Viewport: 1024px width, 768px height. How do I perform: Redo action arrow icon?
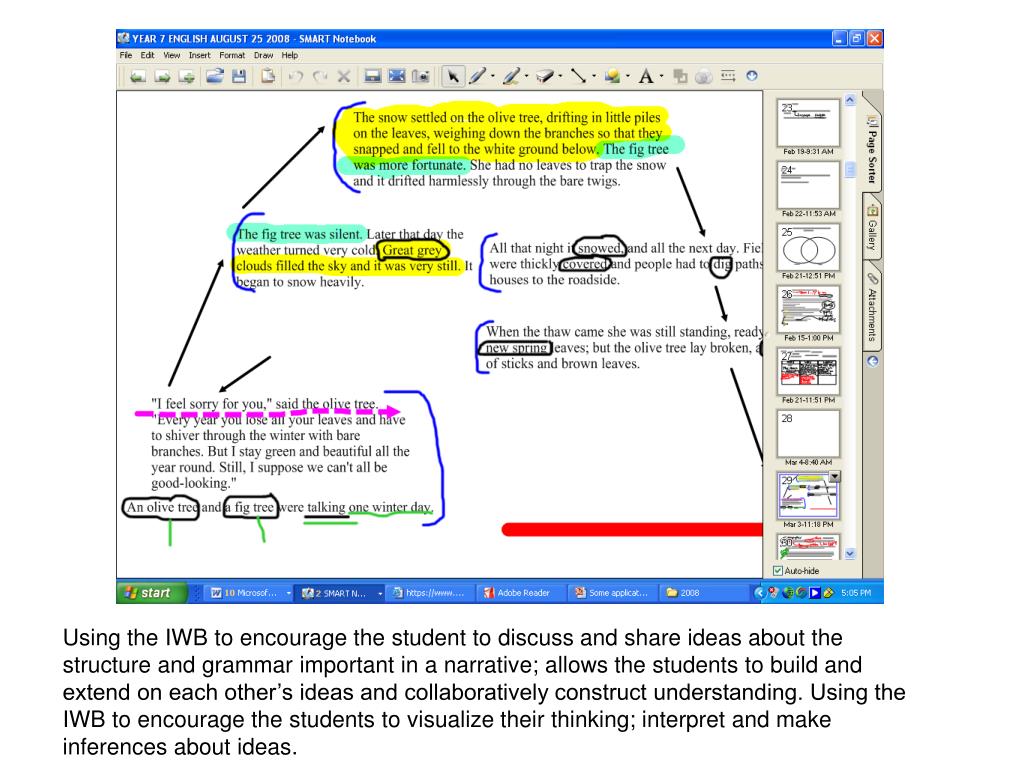click(320, 77)
